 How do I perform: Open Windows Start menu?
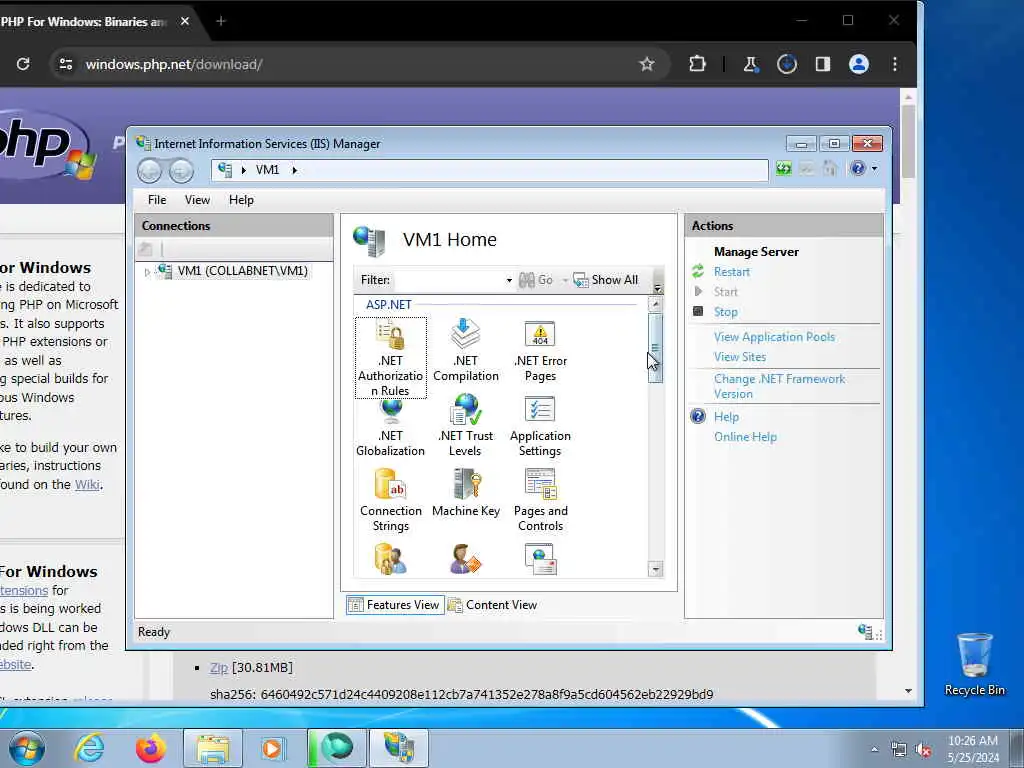(x=27, y=748)
